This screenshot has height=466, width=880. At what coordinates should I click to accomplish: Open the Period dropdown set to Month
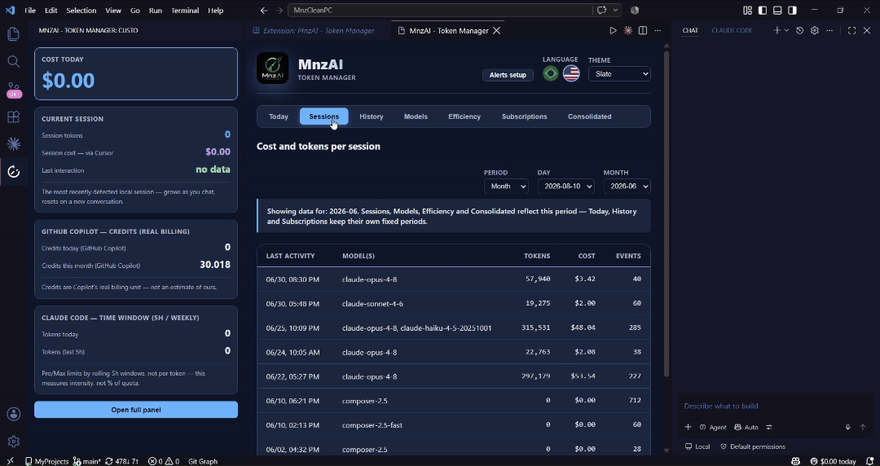click(x=506, y=186)
